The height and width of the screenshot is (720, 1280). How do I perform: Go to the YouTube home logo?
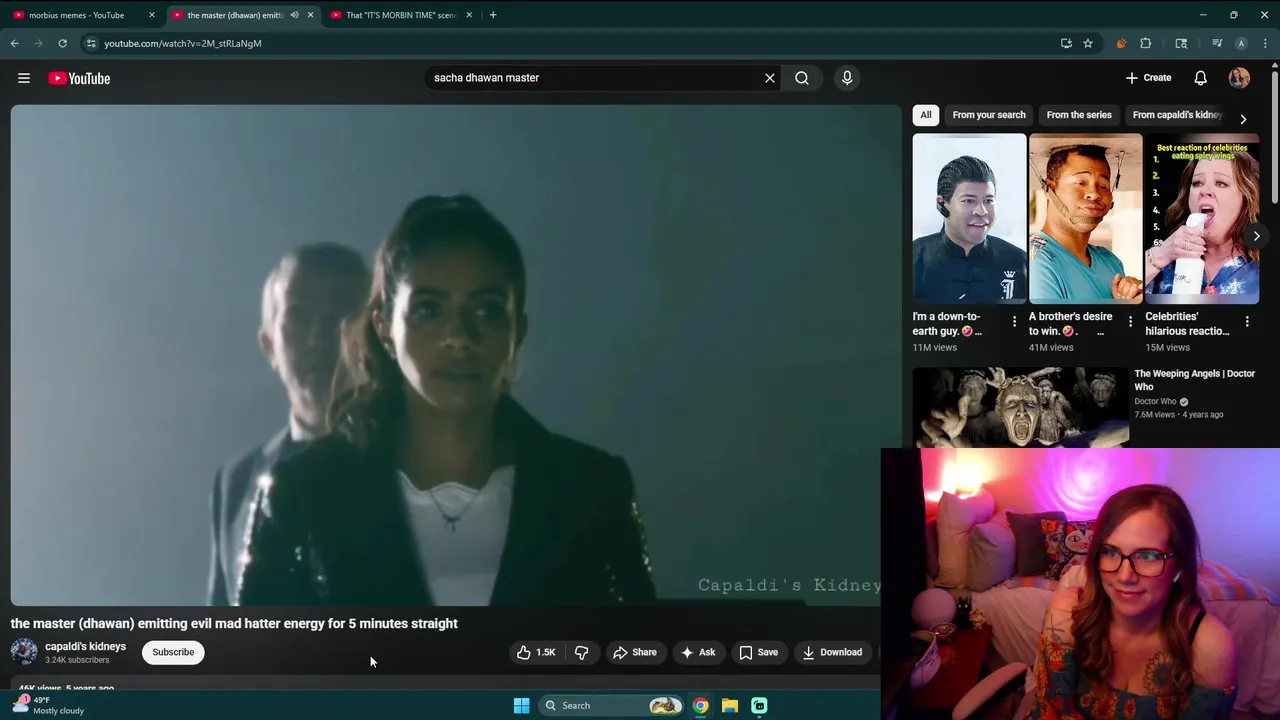(79, 78)
